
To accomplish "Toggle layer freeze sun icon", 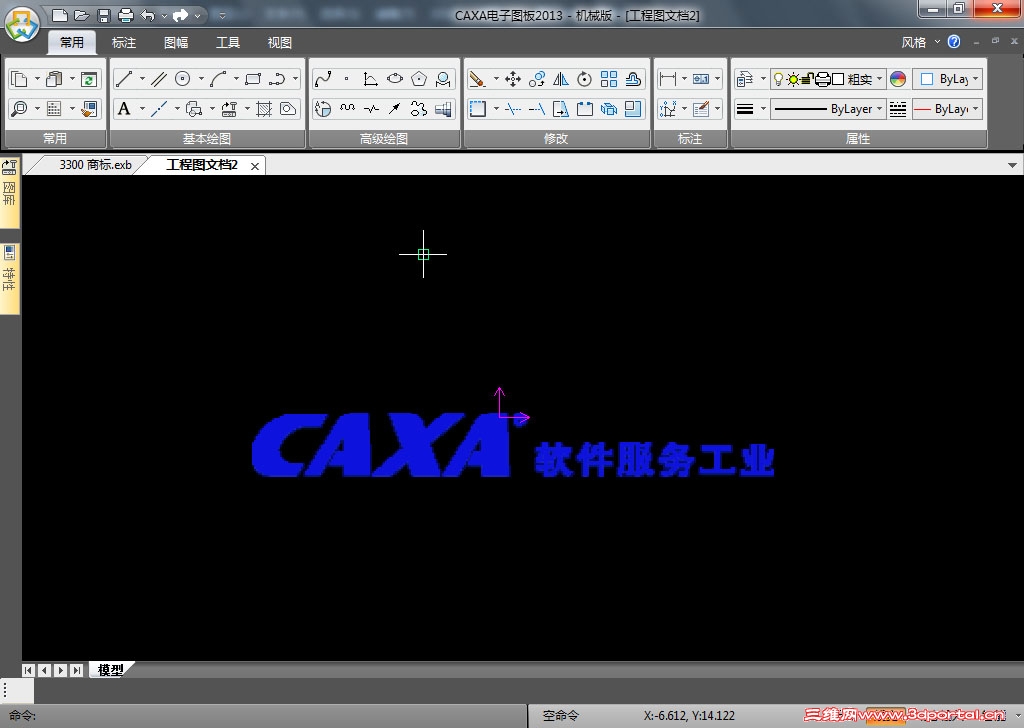I will (x=793, y=79).
